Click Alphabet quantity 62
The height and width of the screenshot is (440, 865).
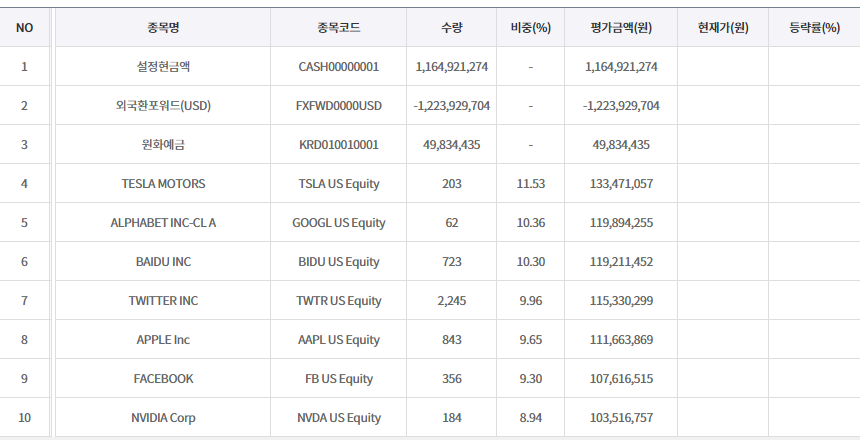452,223
